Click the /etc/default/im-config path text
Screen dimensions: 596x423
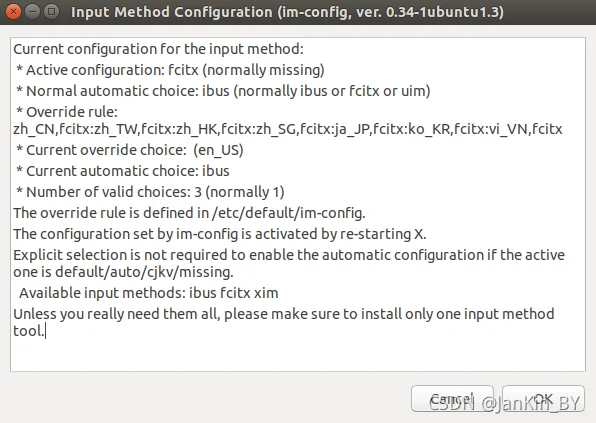click(288, 213)
